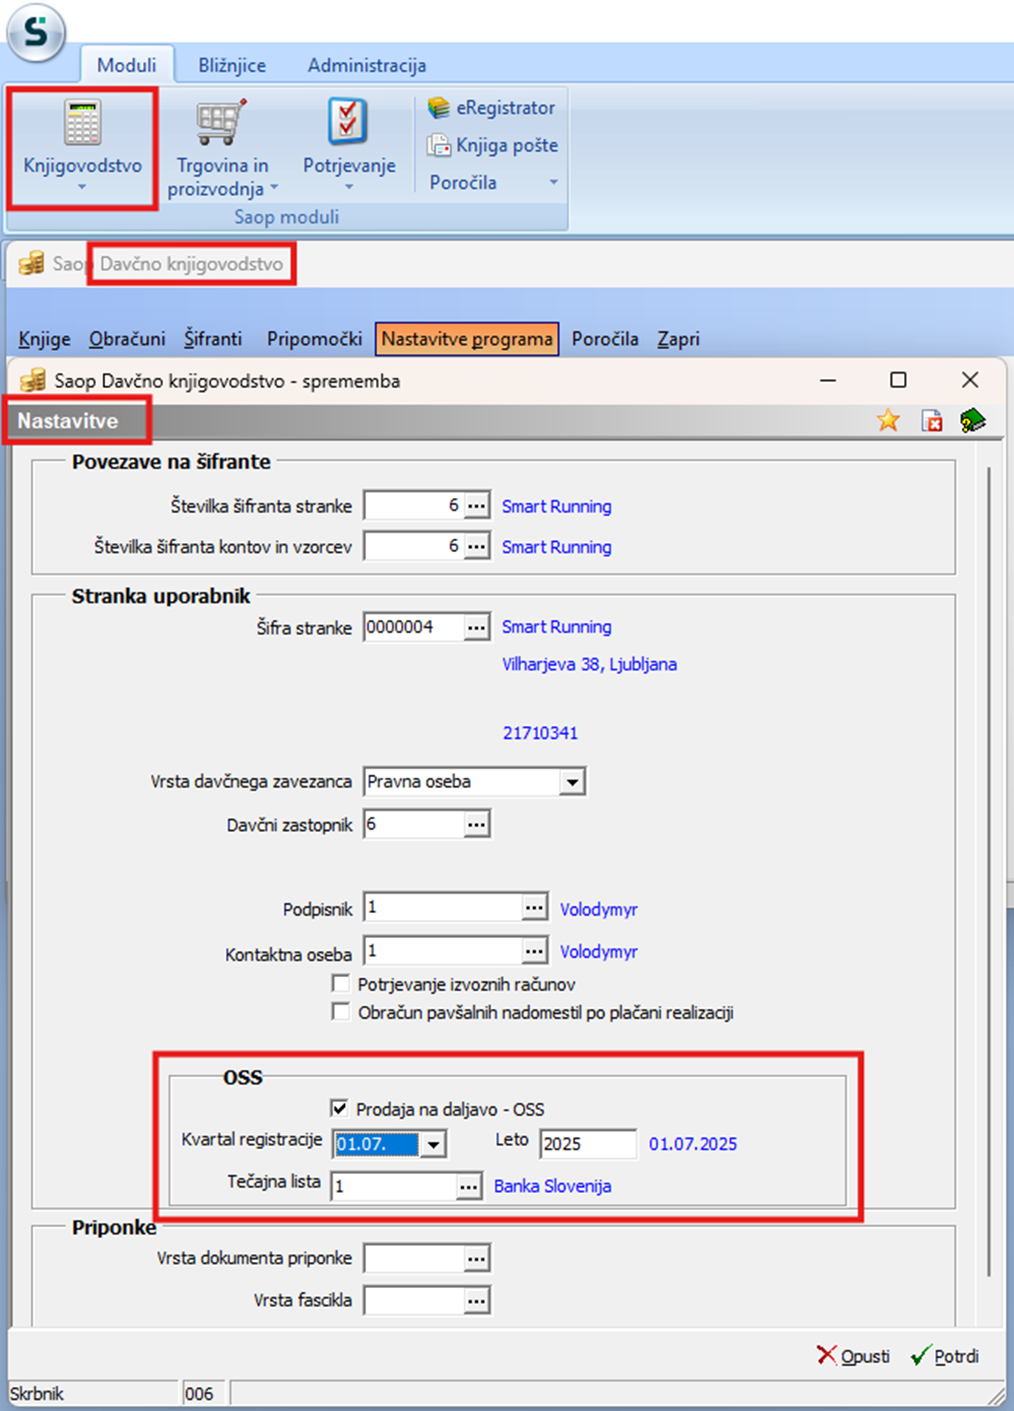Click the Skrbnik status bar entry
Image resolution: width=1014 pixels, height=1411 pixels.
coord(37,1393)
